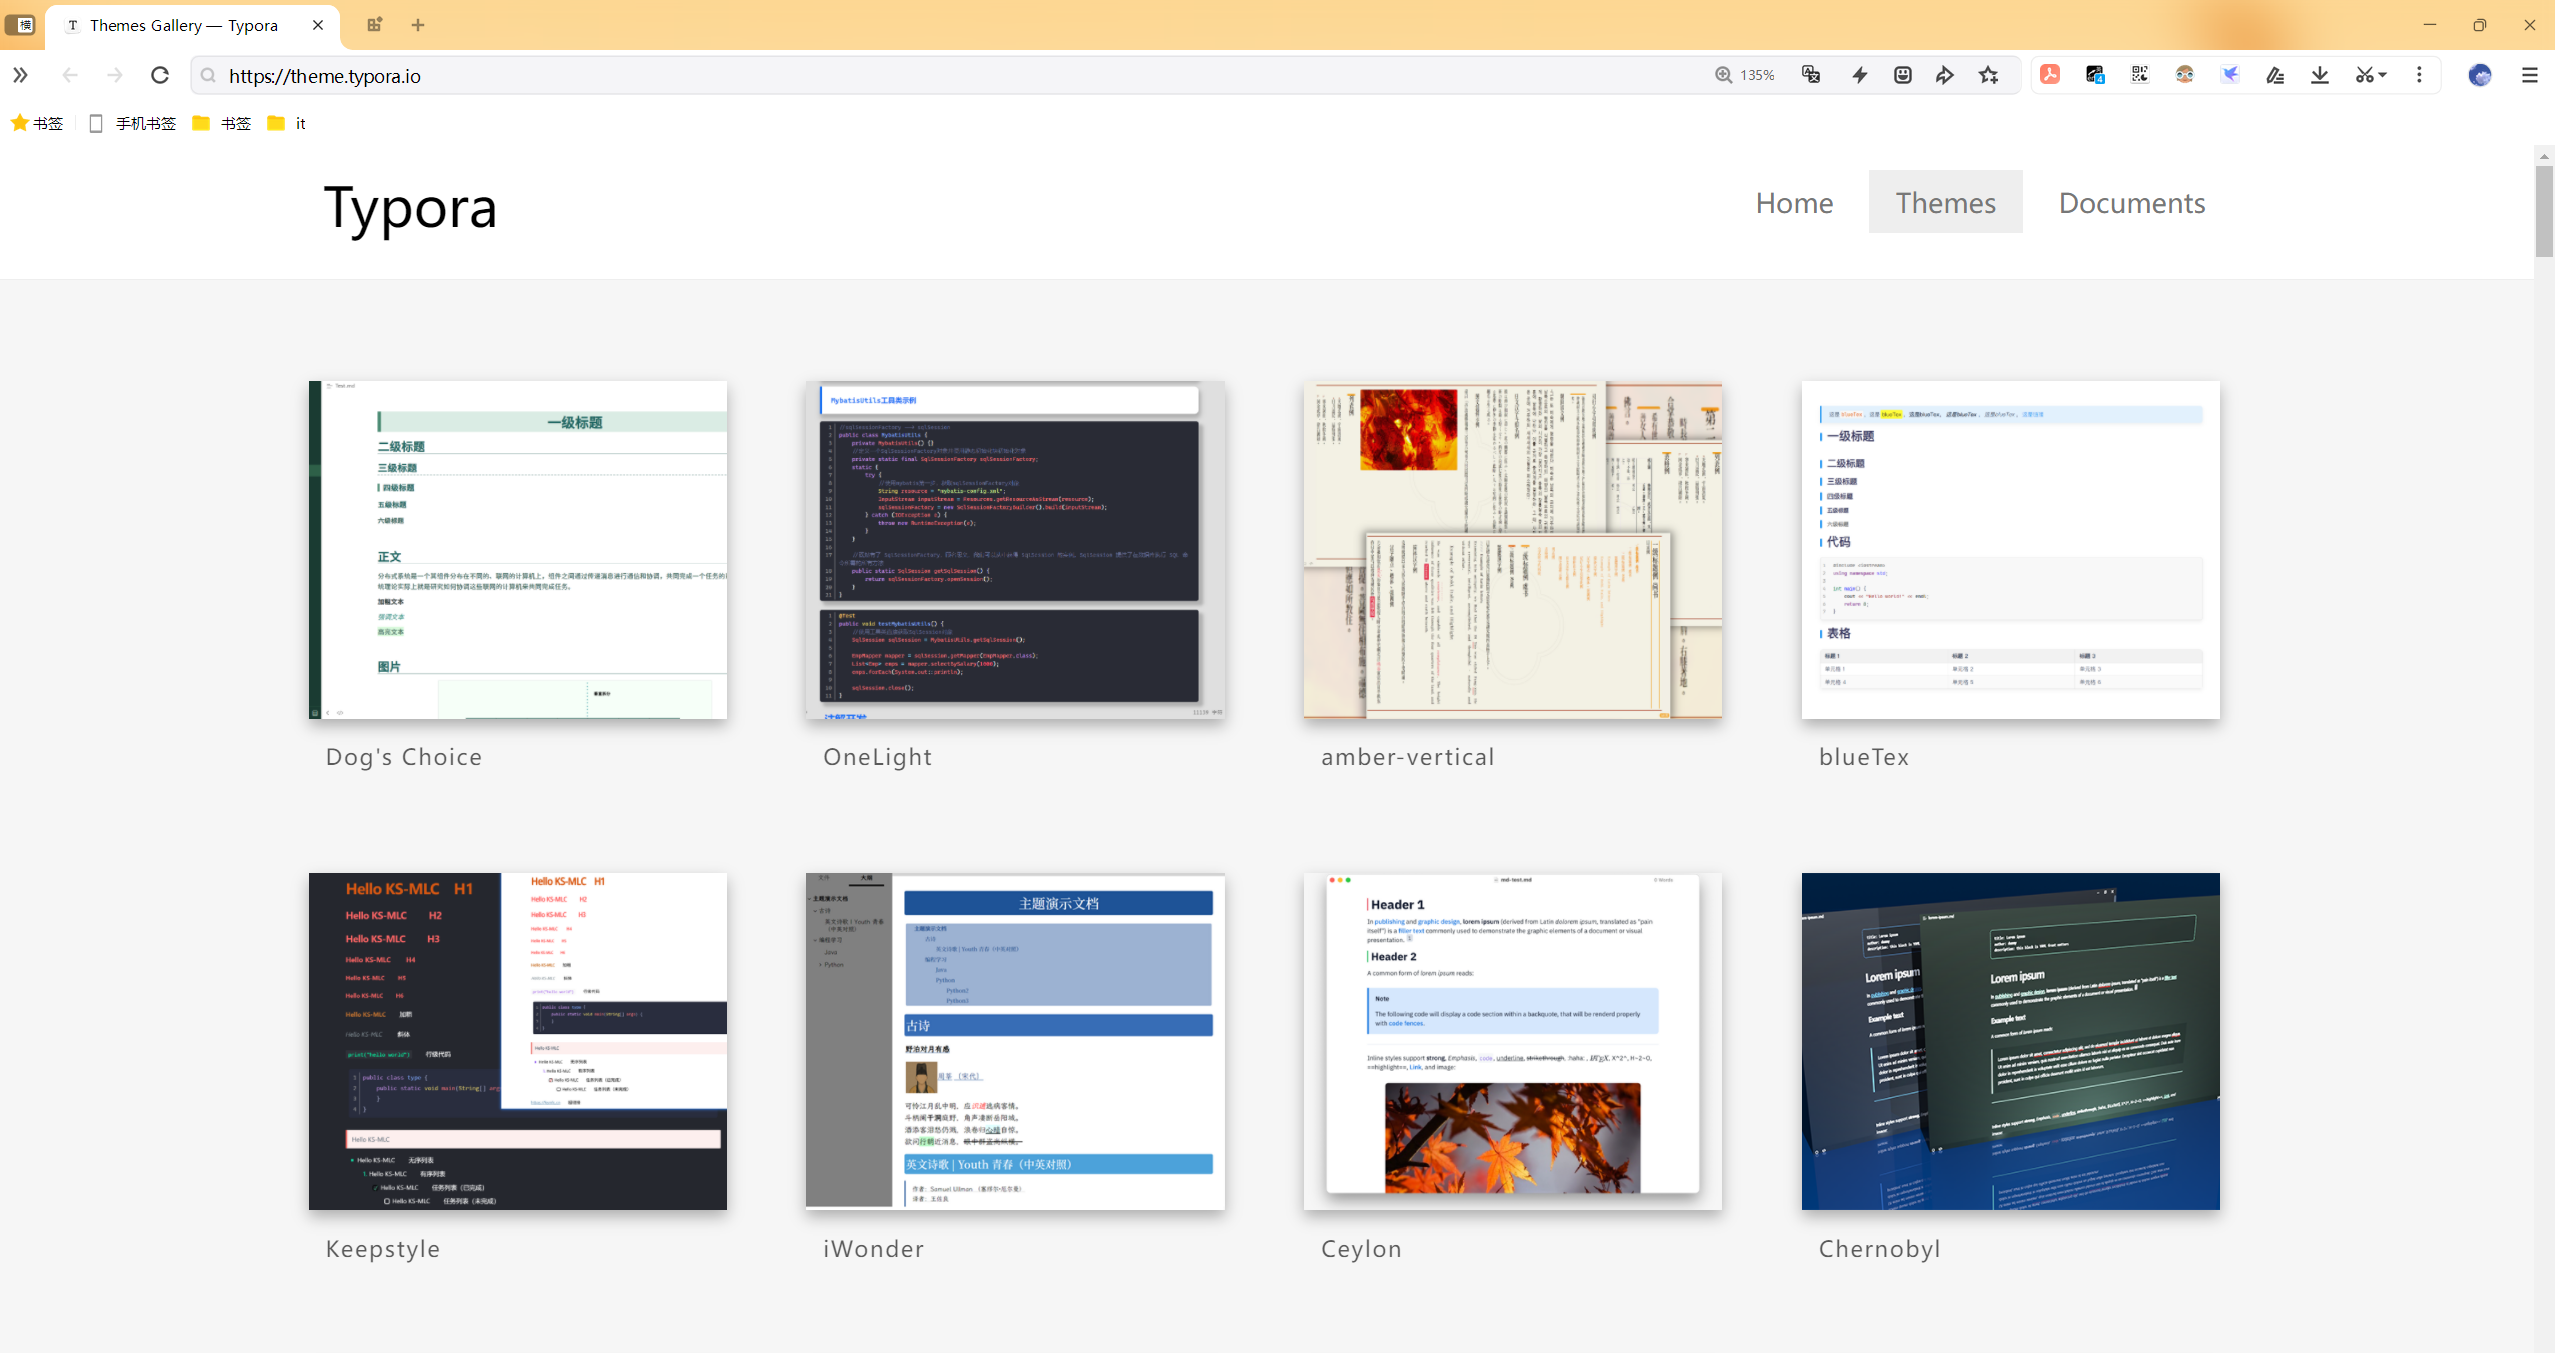Reload the page with the refresh icon

[159, 75]
